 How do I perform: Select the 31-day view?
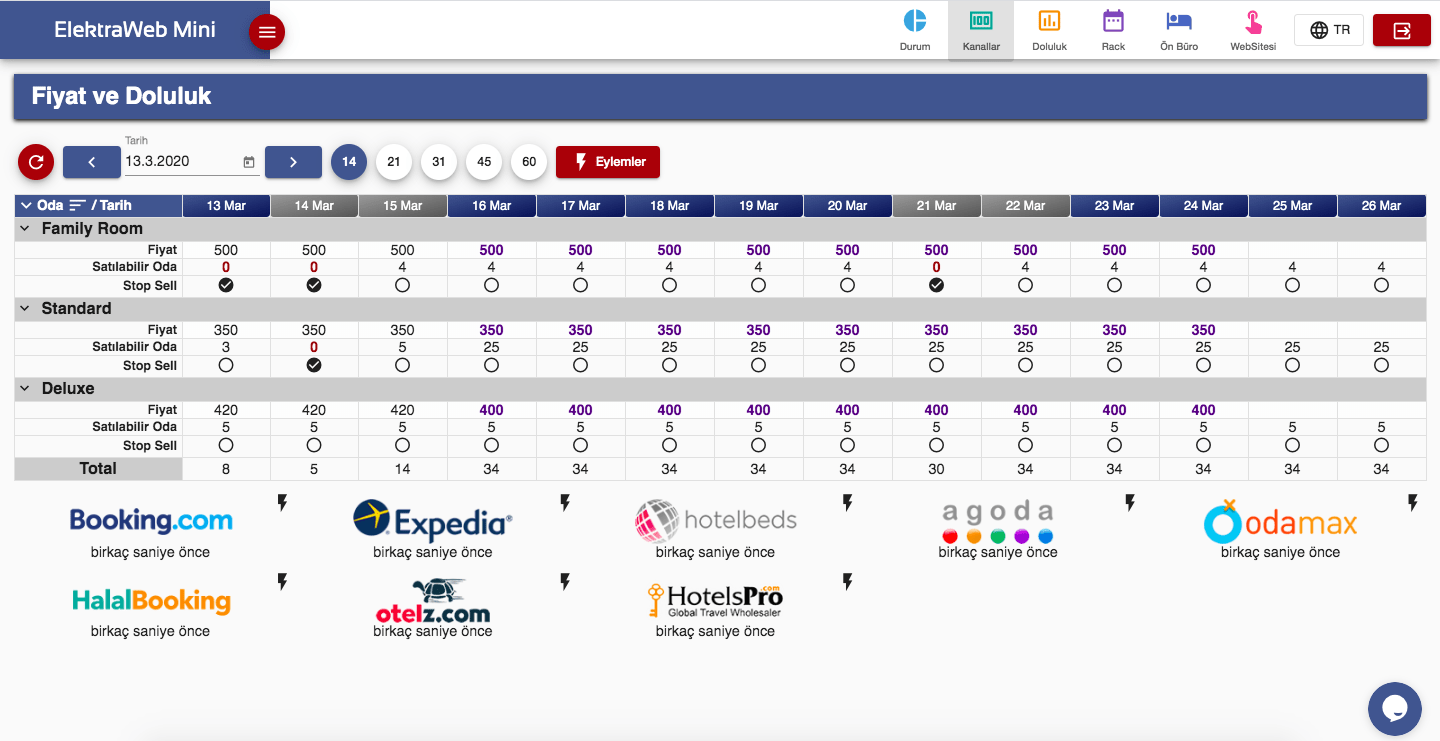tap(439, 161)
